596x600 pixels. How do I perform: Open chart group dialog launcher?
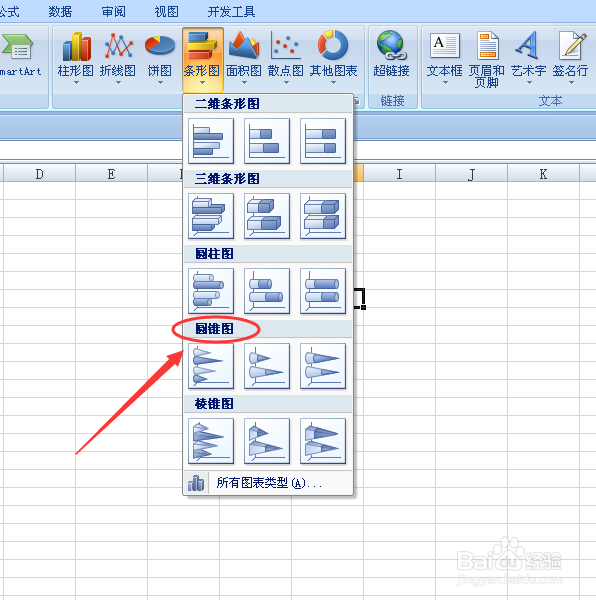(x=357, y=101)
